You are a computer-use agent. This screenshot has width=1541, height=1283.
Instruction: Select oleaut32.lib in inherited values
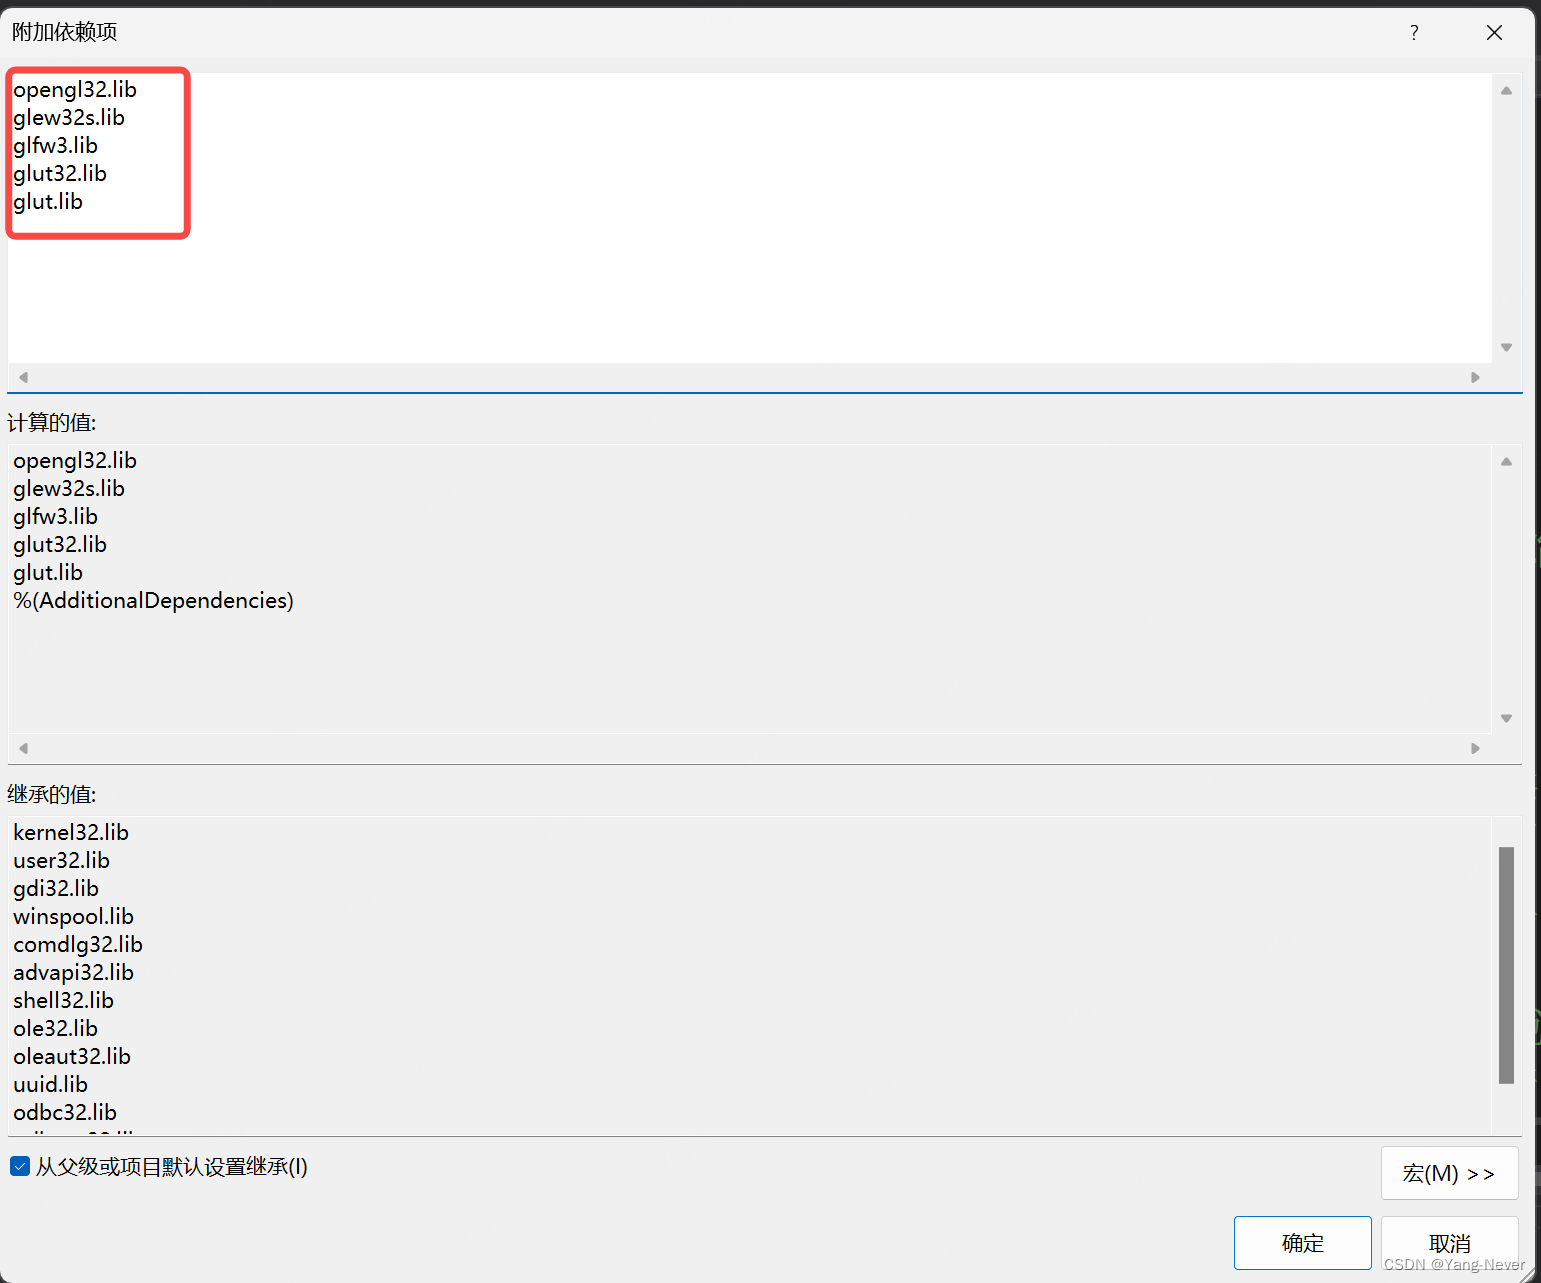[72, 1057]
